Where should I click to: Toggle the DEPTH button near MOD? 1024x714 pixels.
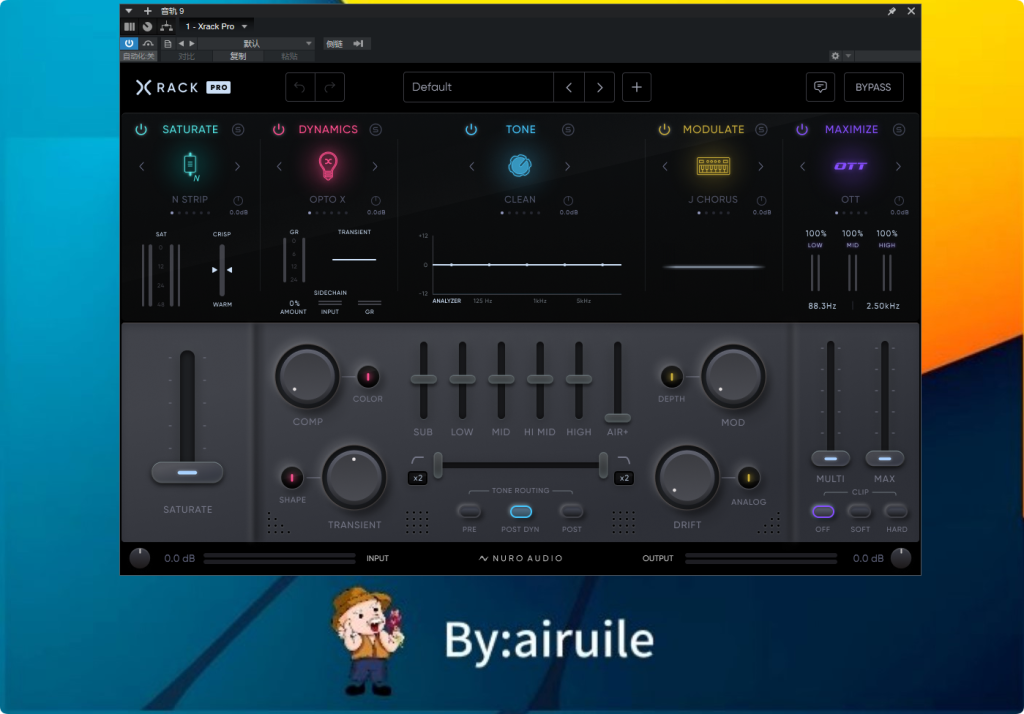pos(671,377)
